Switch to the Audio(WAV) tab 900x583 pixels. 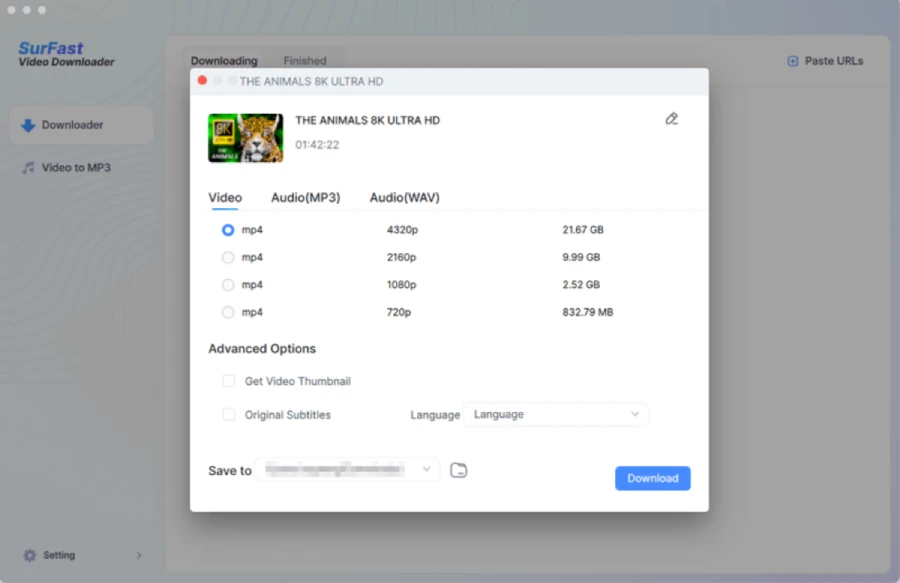tap(405, 197)
